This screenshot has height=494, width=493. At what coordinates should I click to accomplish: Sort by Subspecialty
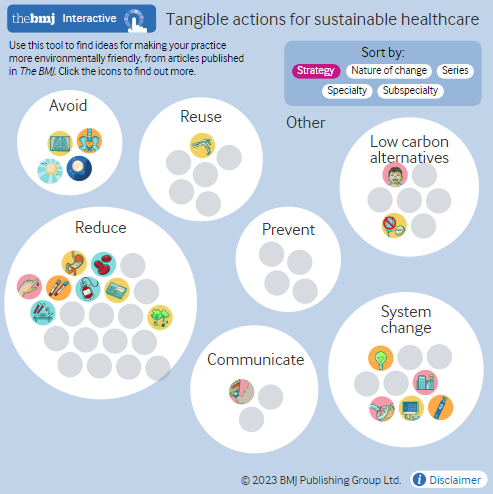tap(410, 91)
